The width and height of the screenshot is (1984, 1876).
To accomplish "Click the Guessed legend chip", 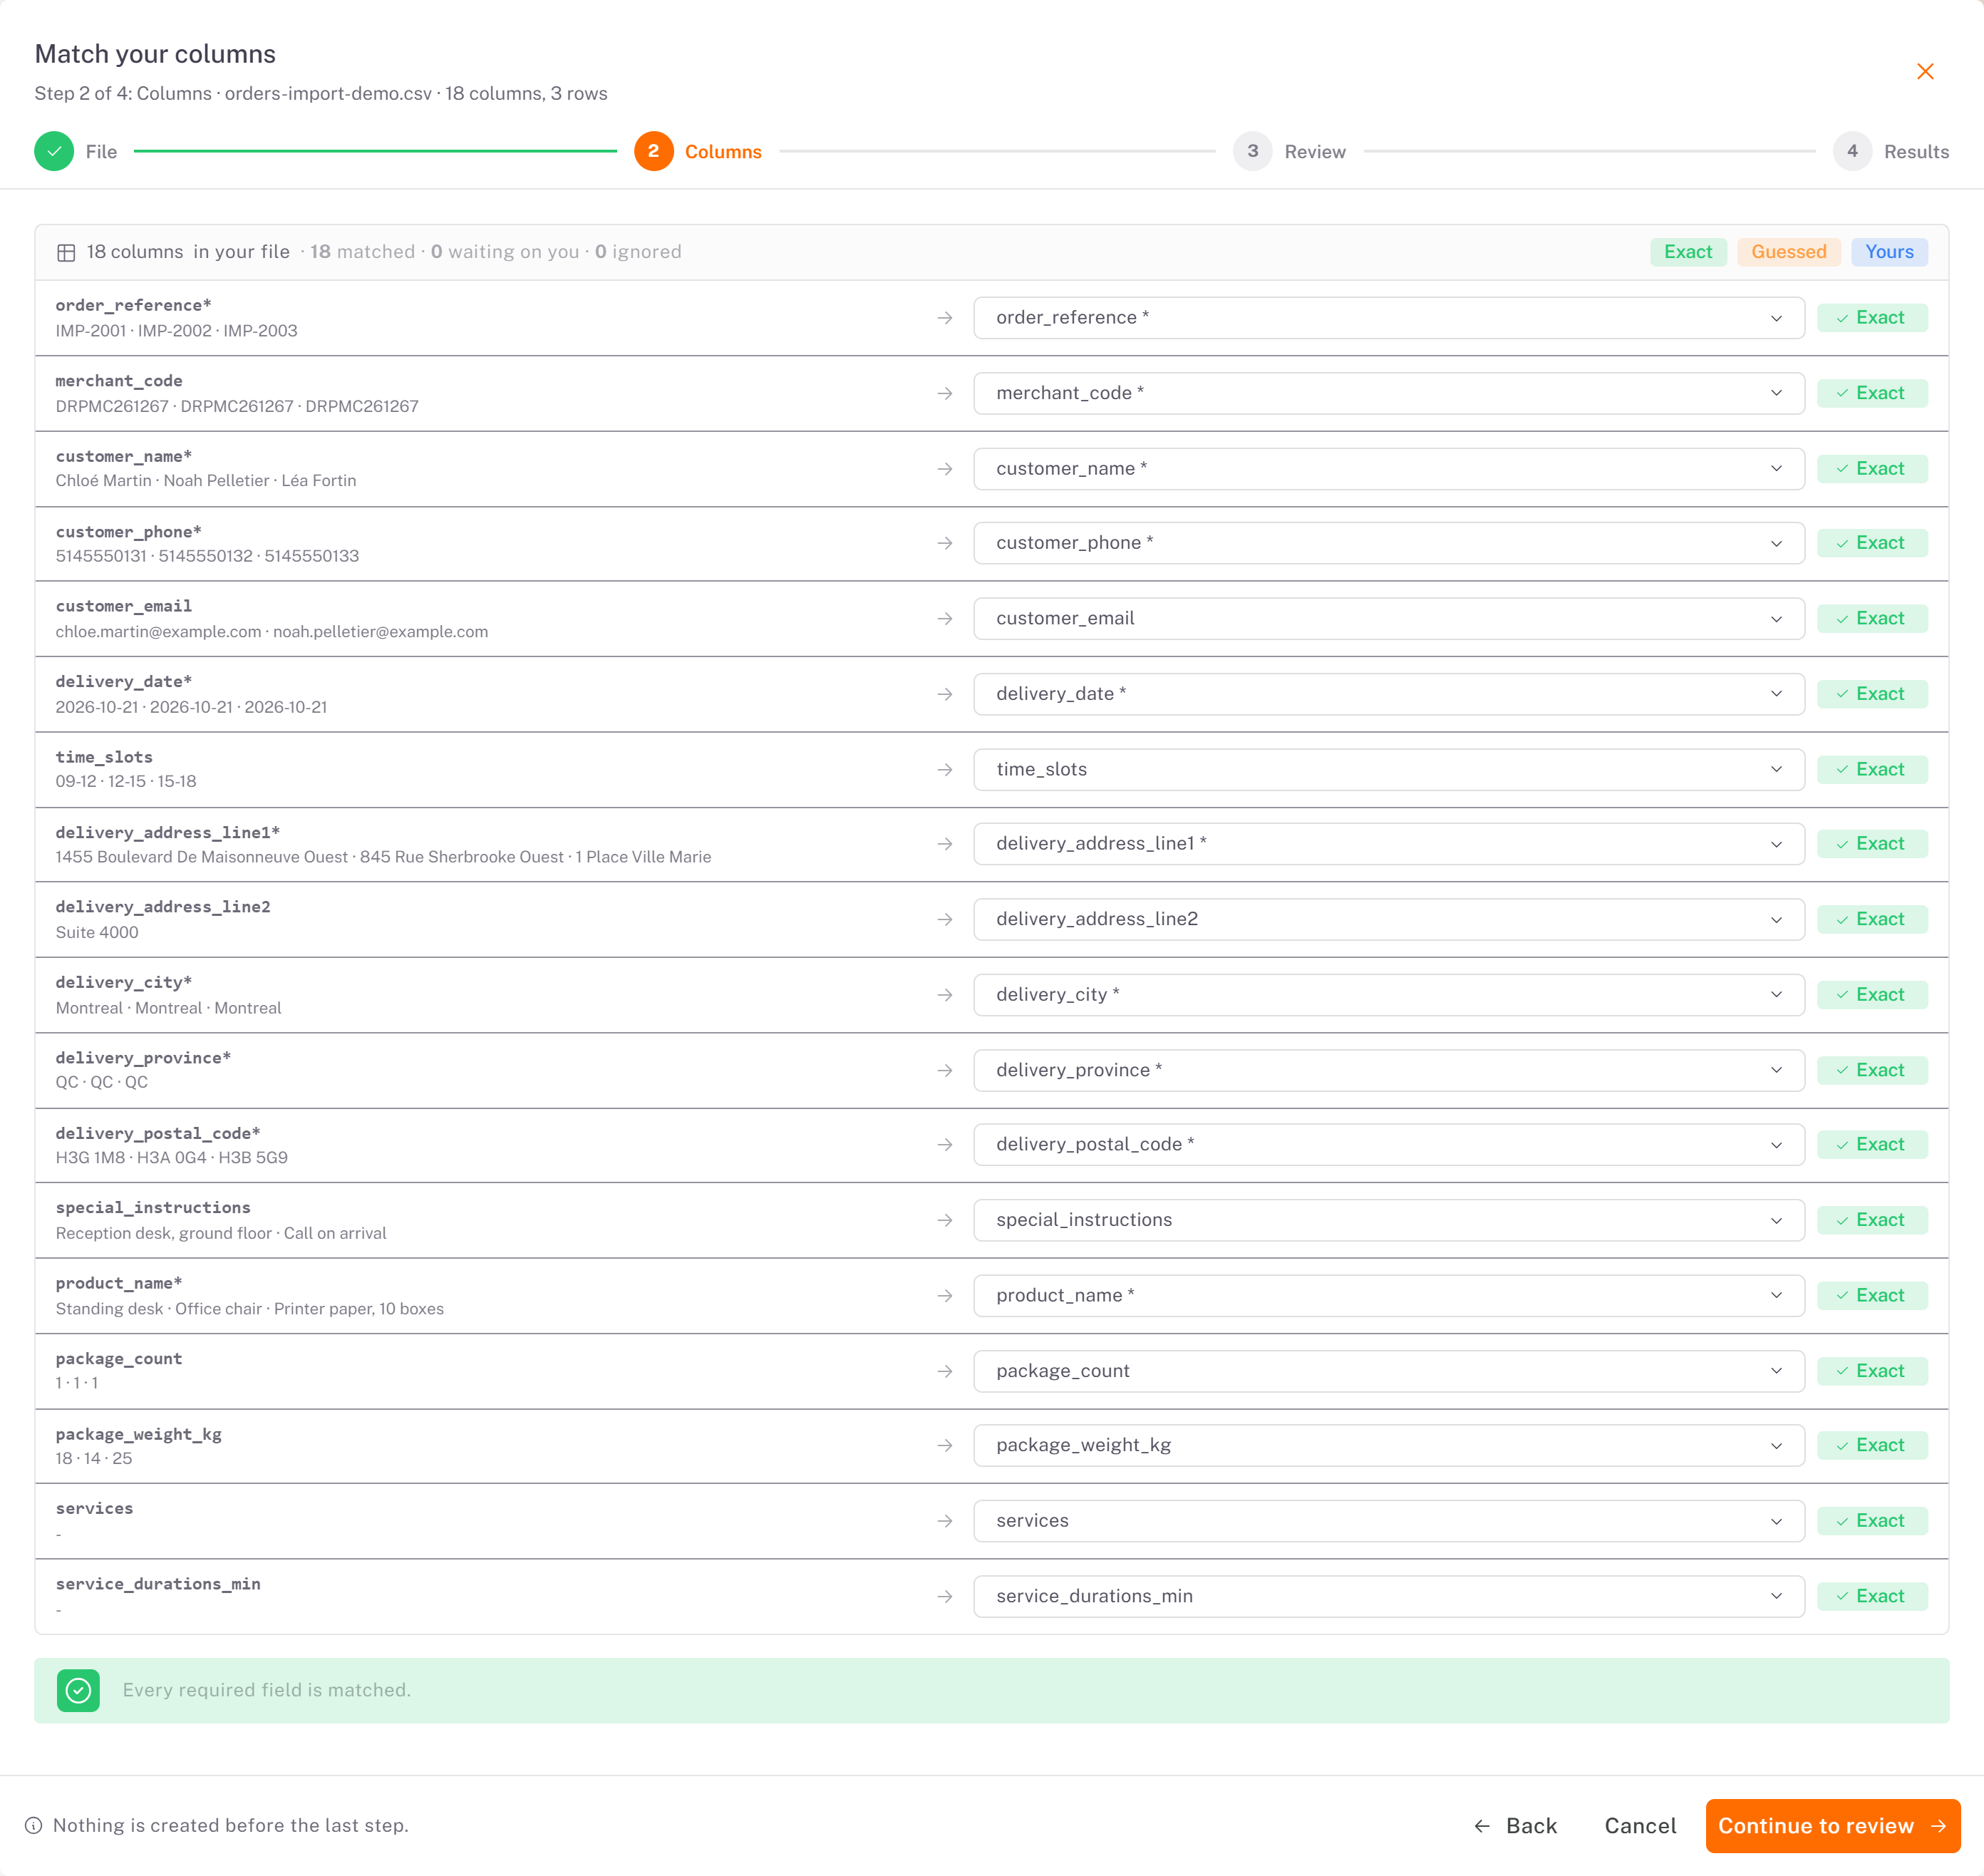I will click(1789, 252).
